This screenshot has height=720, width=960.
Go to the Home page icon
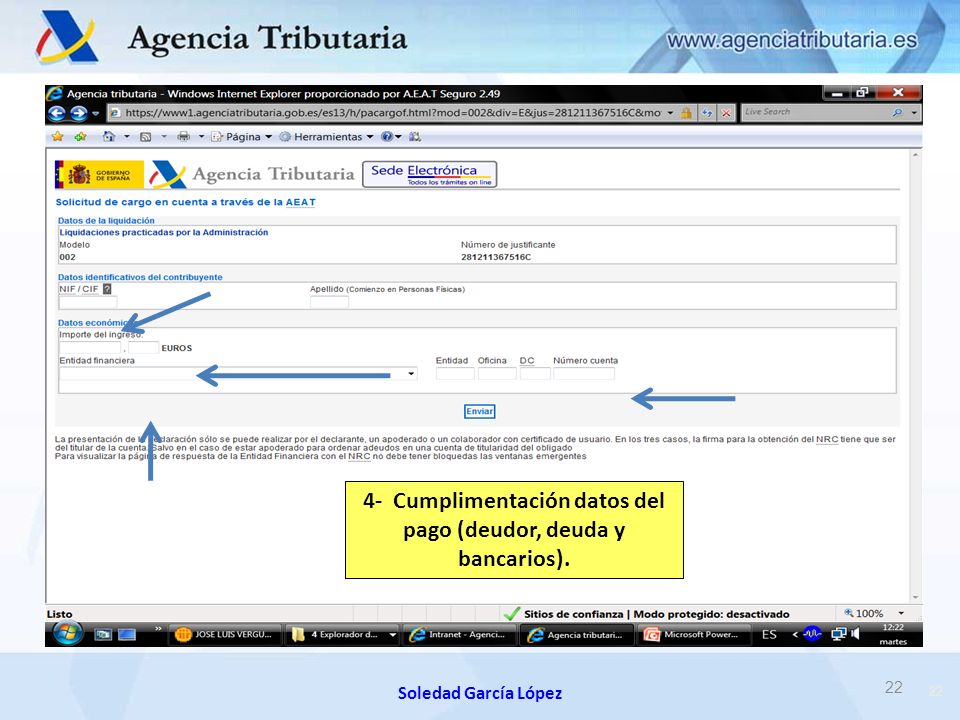108,137
